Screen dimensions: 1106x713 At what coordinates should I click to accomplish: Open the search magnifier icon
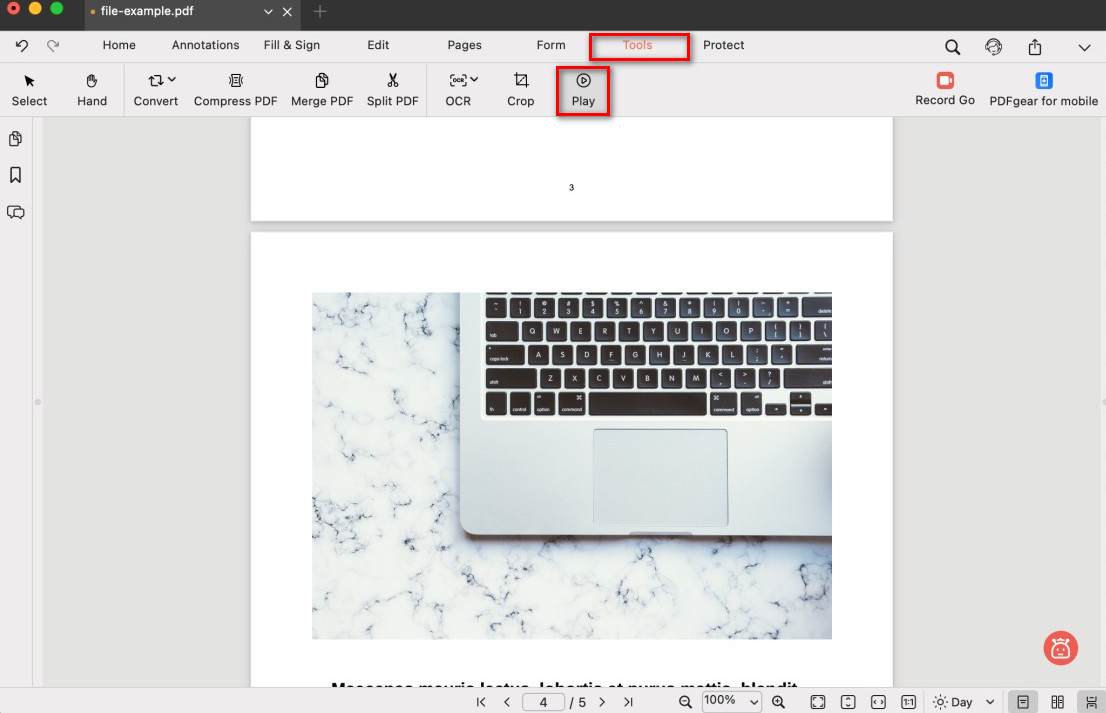coord(952,47)
